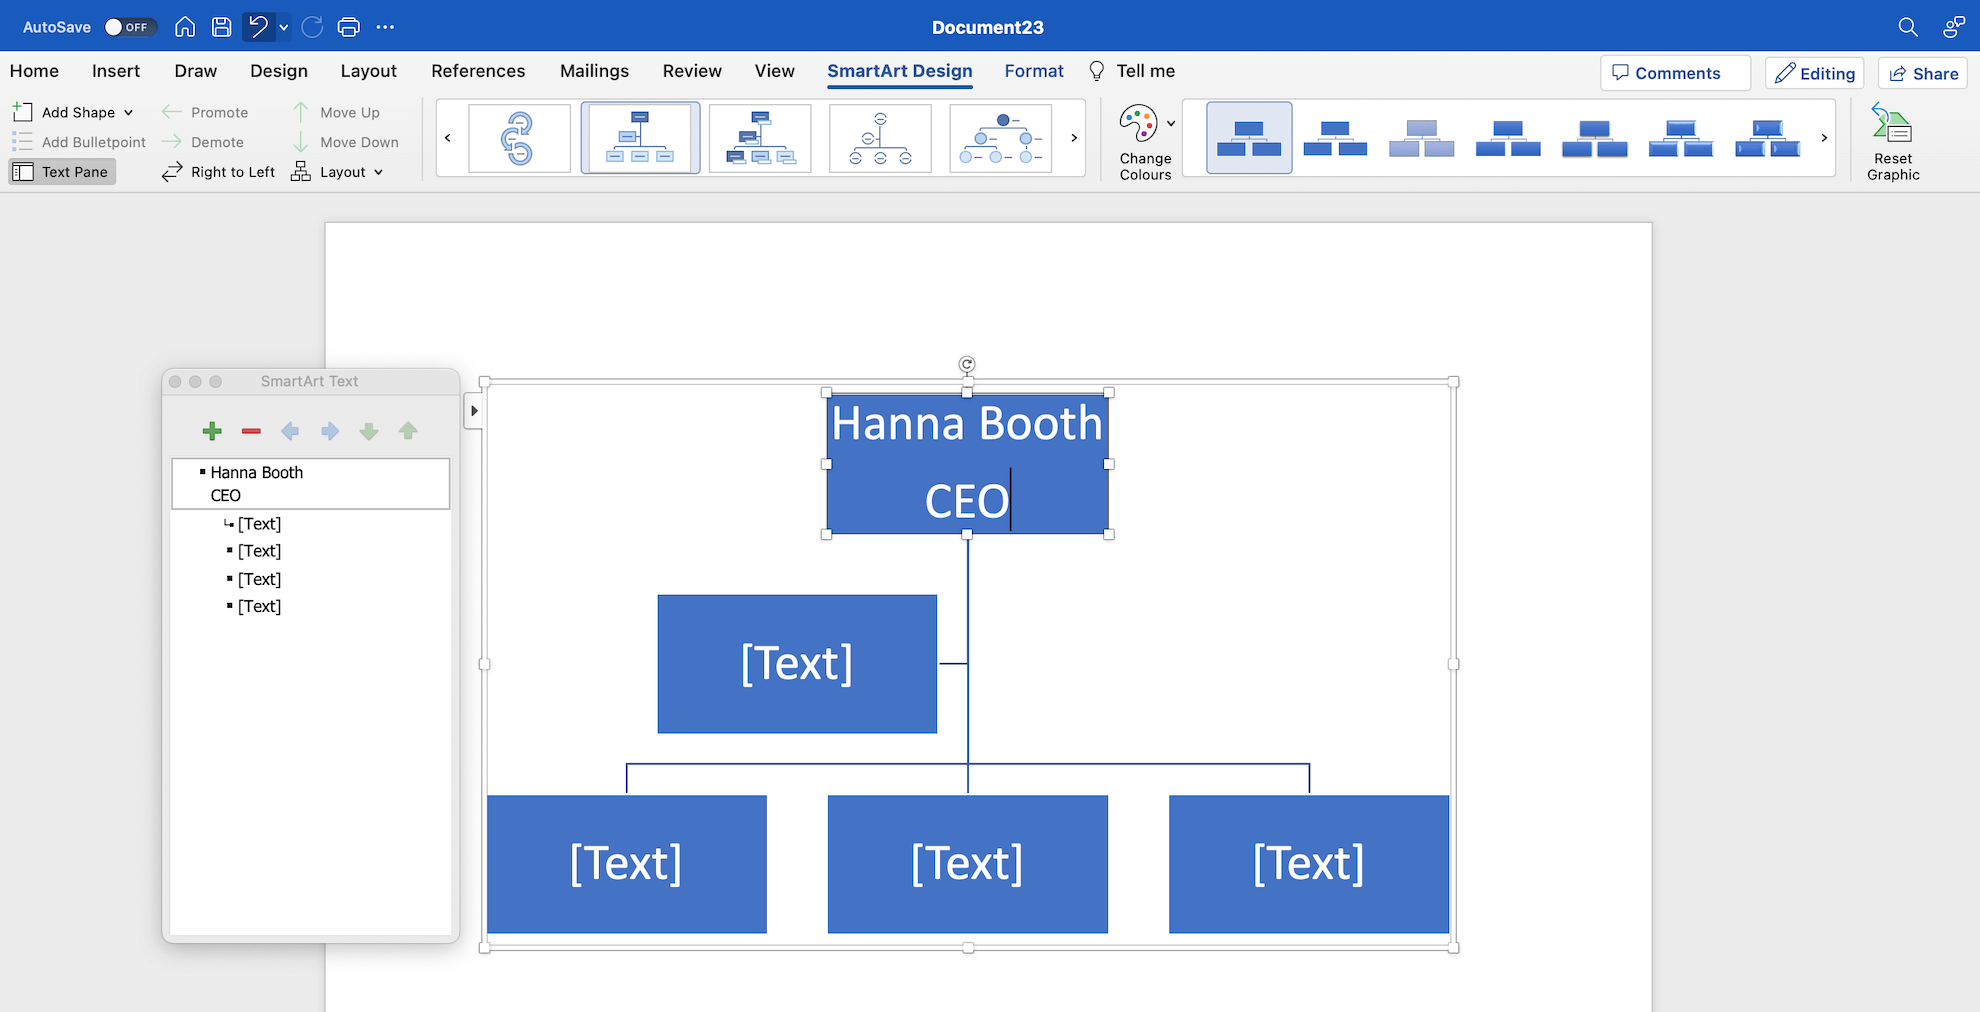This screenshot has width=1980, height=1012.
Task: Toggle the Text Pane button
Action: tap(62, 172)
